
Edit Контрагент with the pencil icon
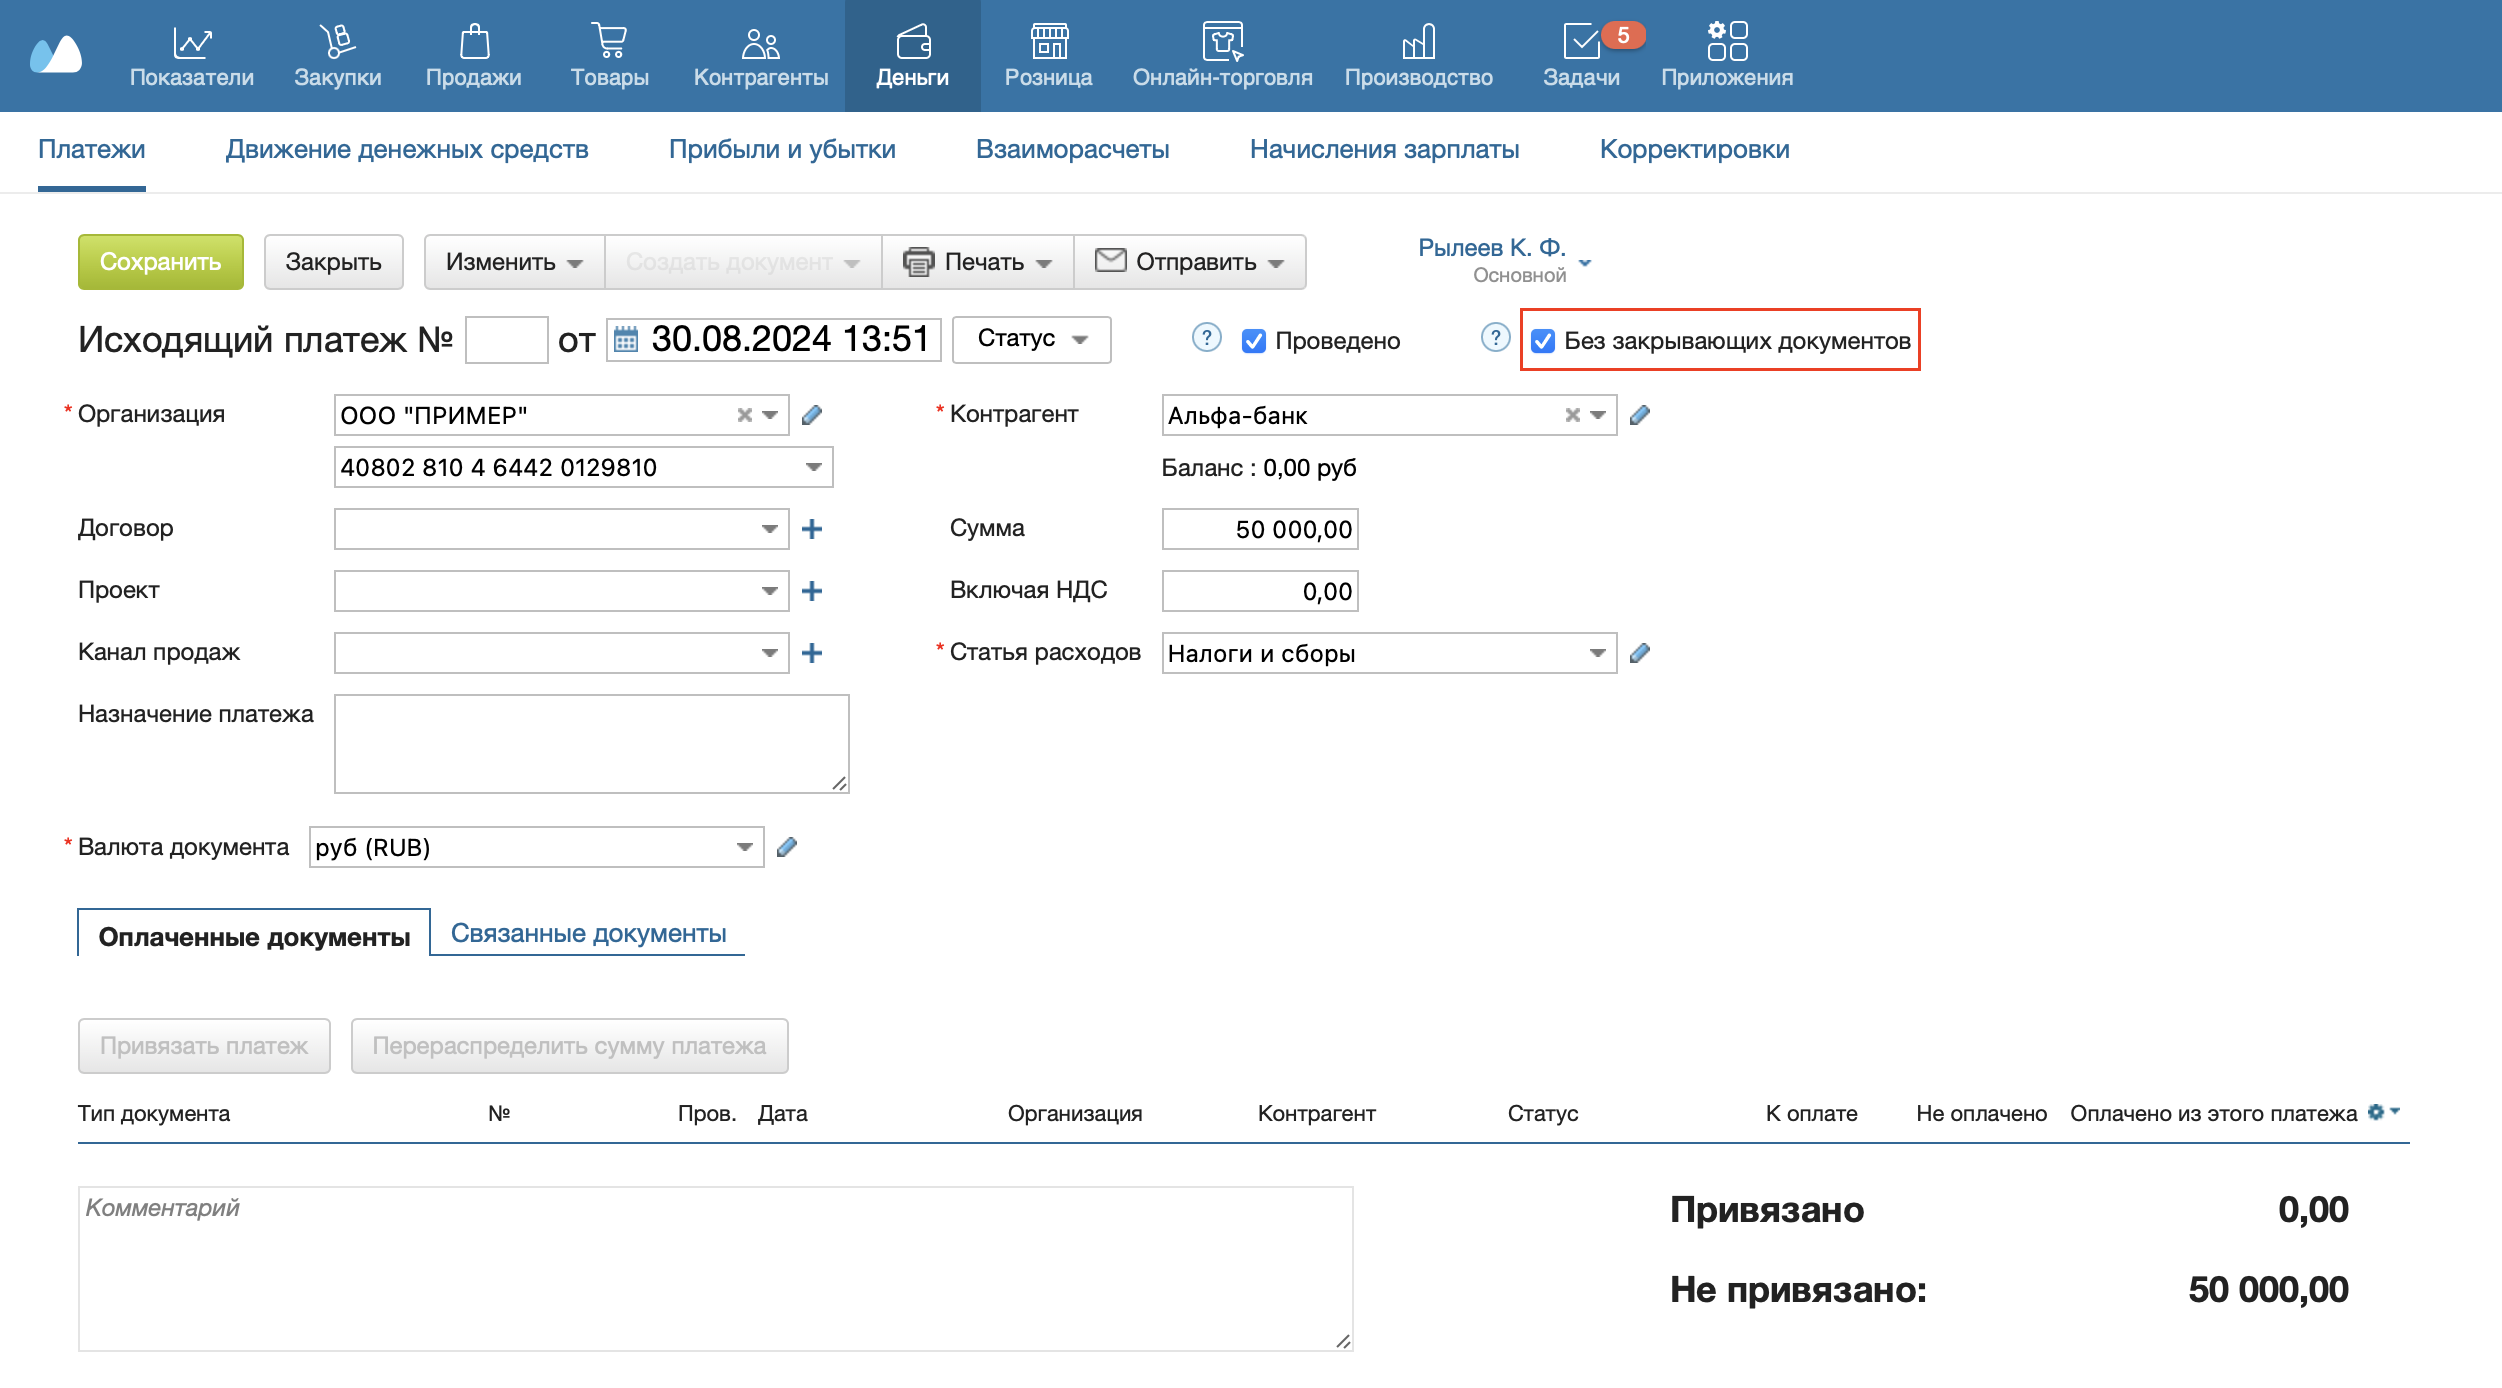point(1640,415)
